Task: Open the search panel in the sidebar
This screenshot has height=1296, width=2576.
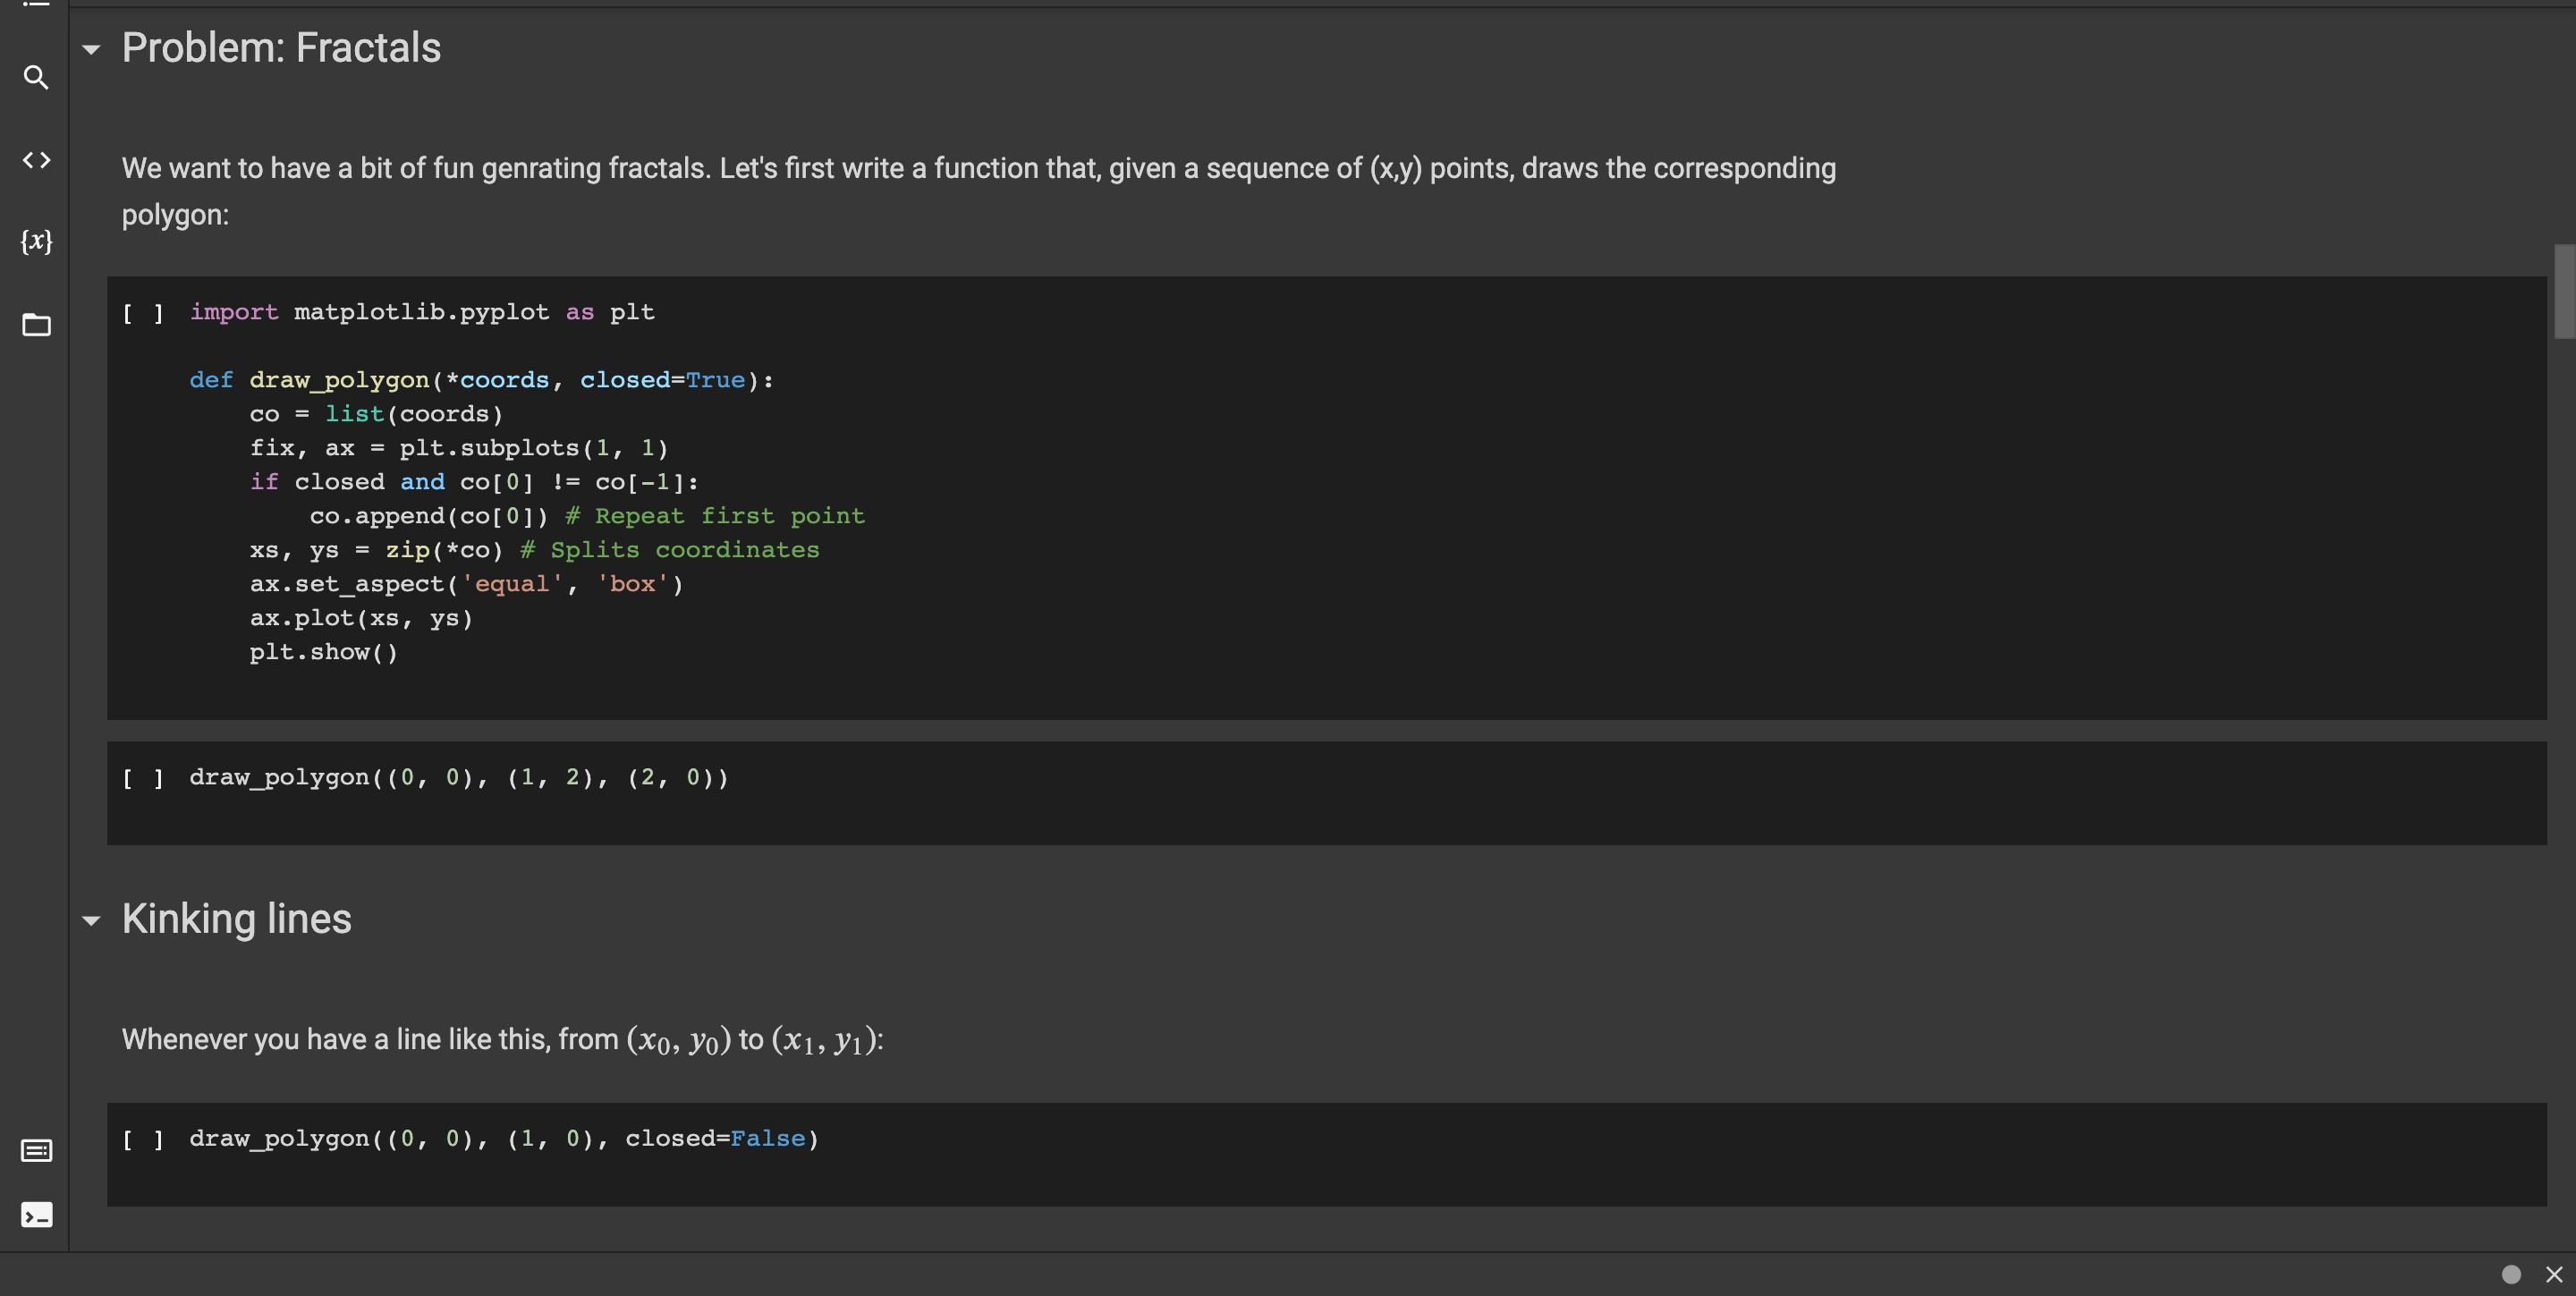Action: (36, 78)
